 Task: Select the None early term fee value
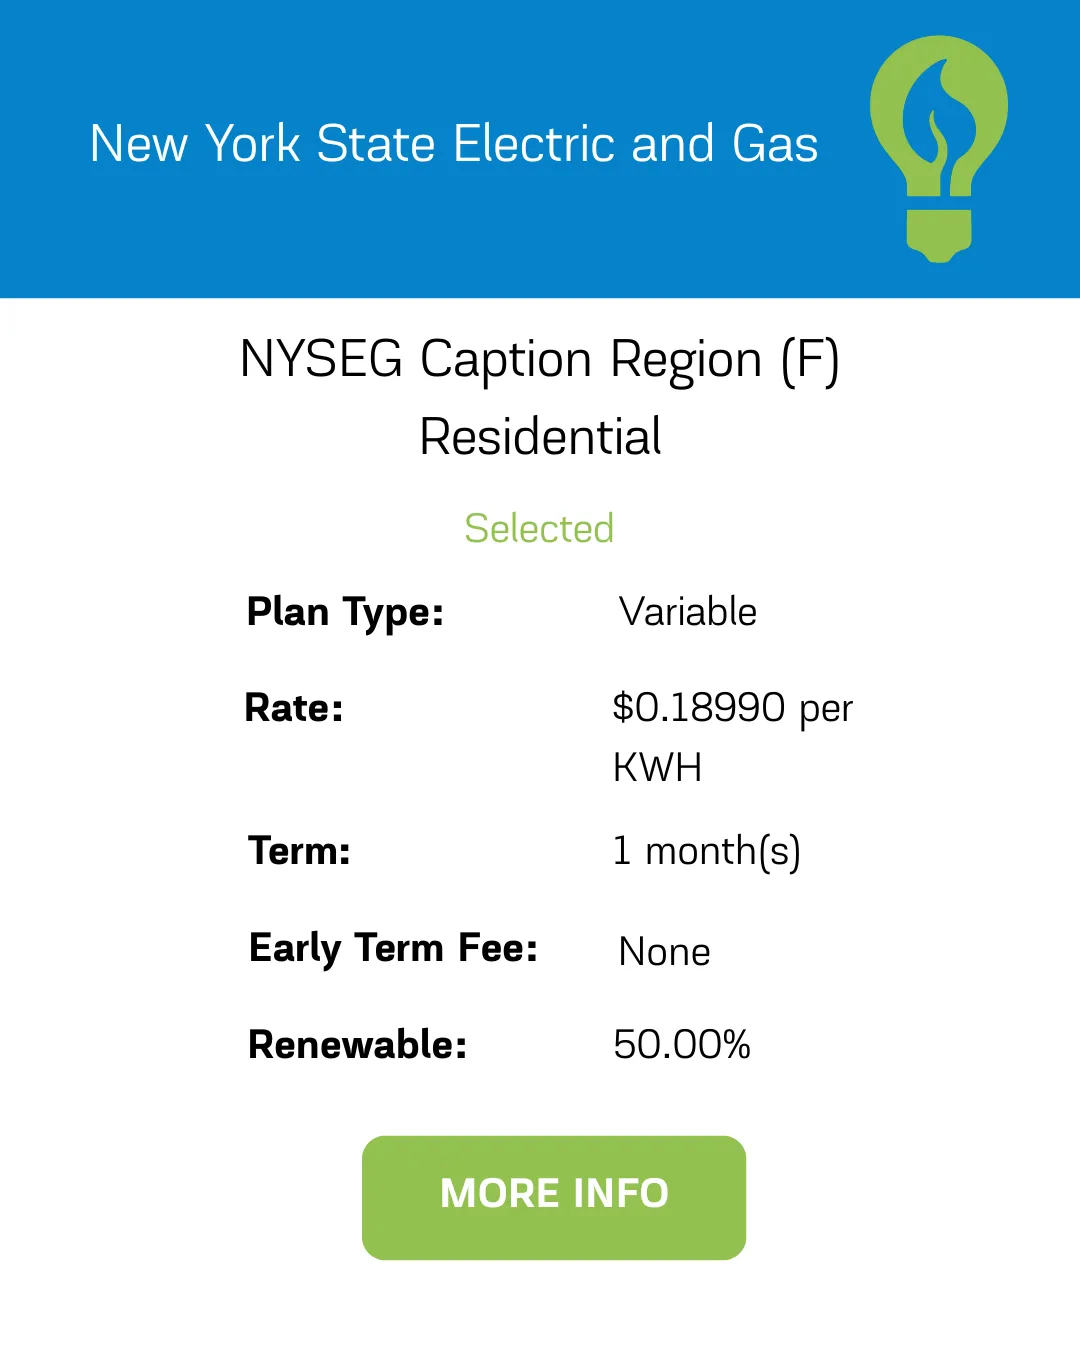665,952
